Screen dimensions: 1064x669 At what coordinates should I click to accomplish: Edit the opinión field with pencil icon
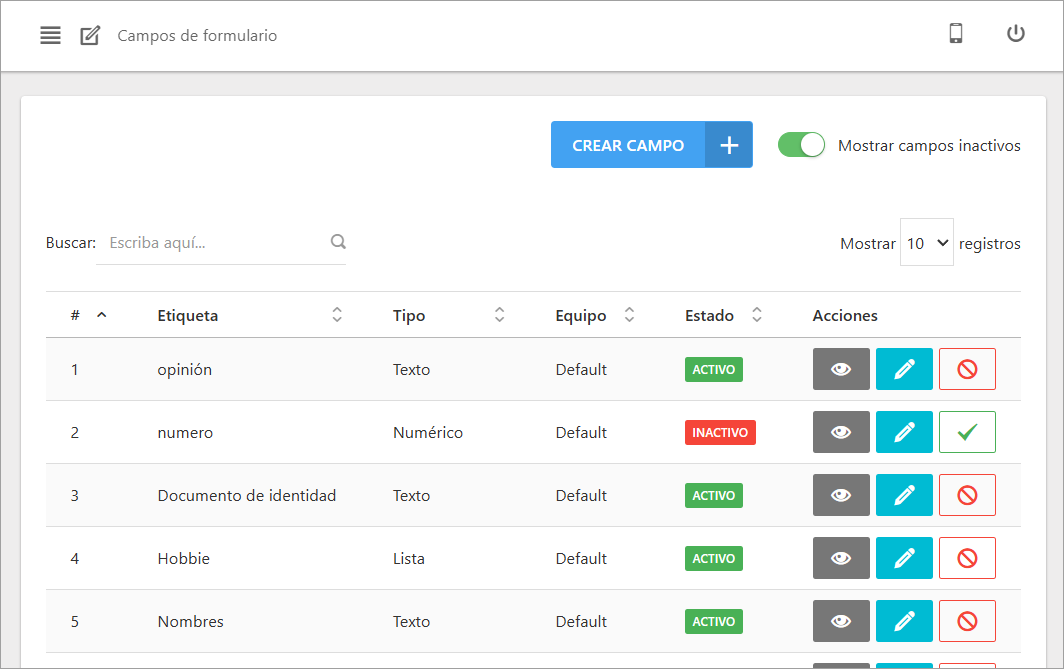coord(904,369)
